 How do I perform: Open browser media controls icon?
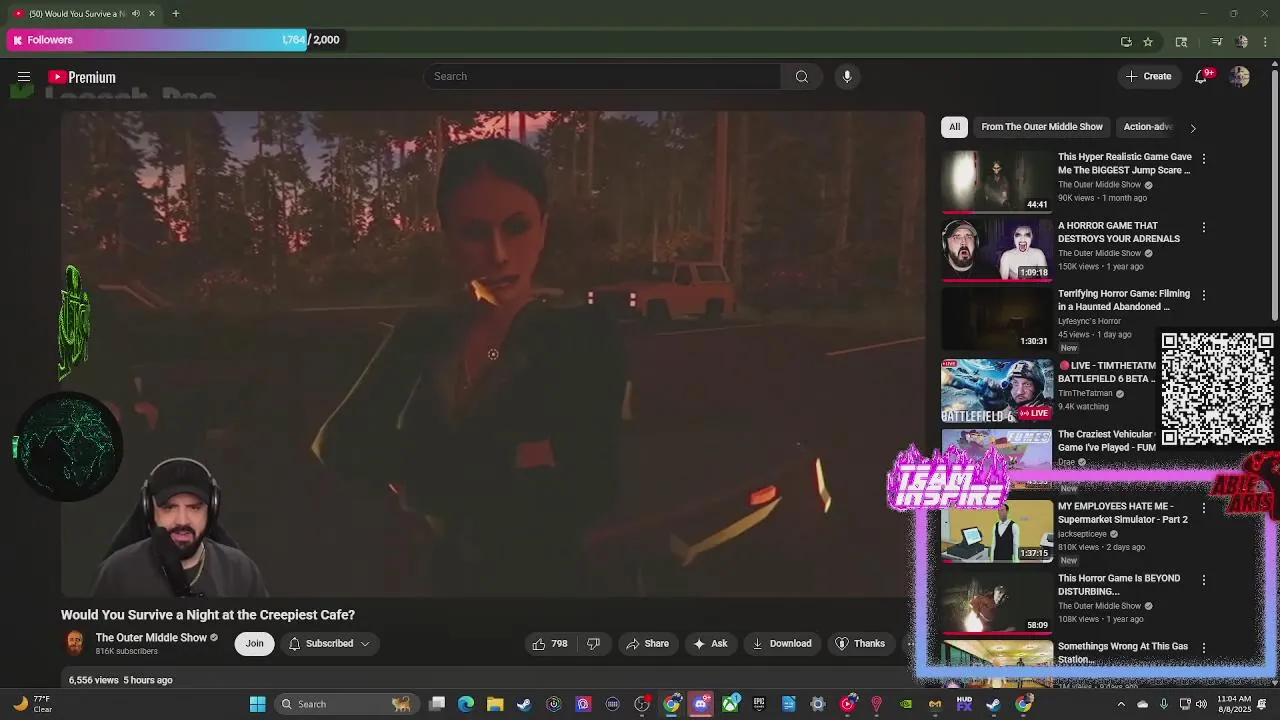[1217, 41]
